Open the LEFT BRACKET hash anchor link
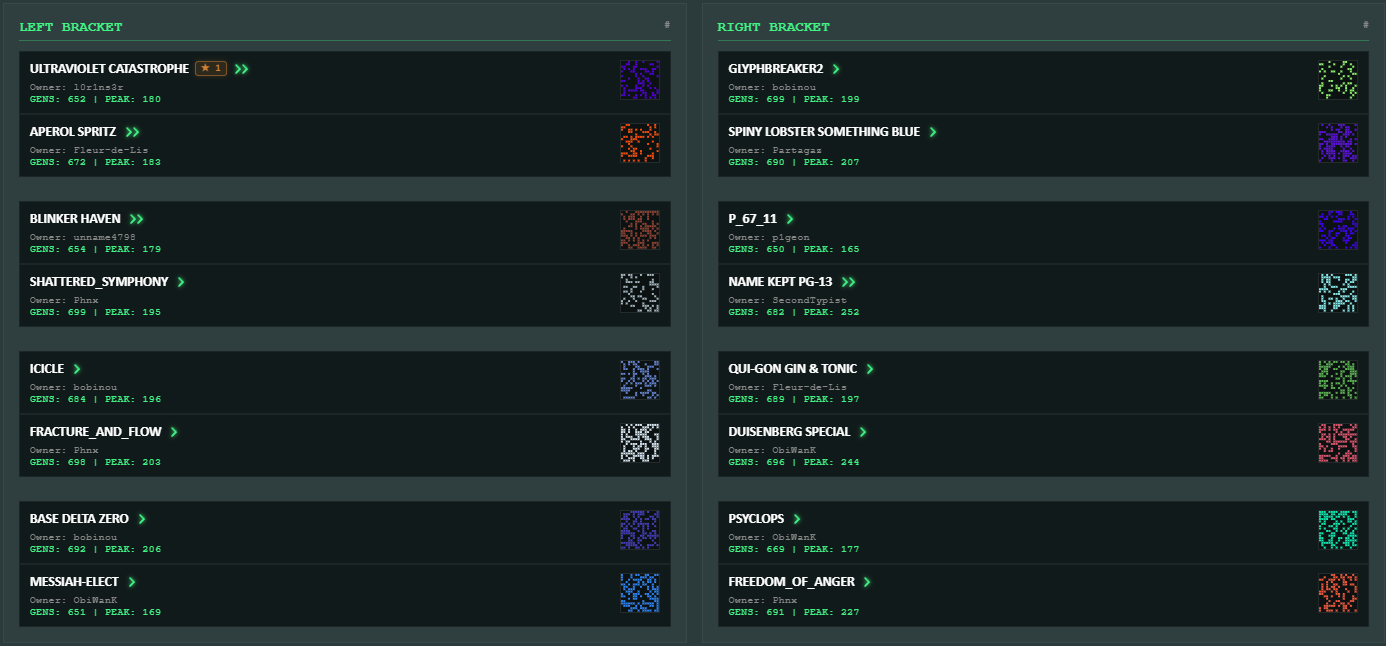Screen dimensions: 1386x646 tap(667, 25)
